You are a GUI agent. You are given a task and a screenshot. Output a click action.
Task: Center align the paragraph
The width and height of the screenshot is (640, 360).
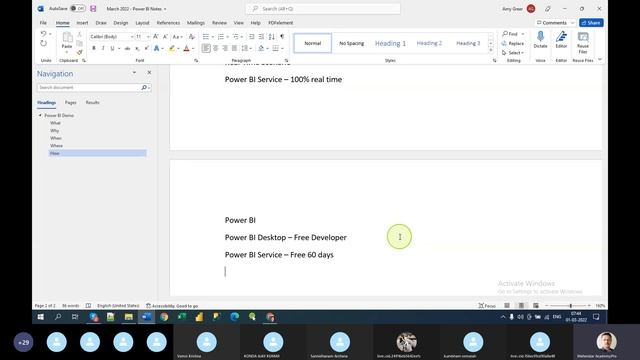[216, 49]
